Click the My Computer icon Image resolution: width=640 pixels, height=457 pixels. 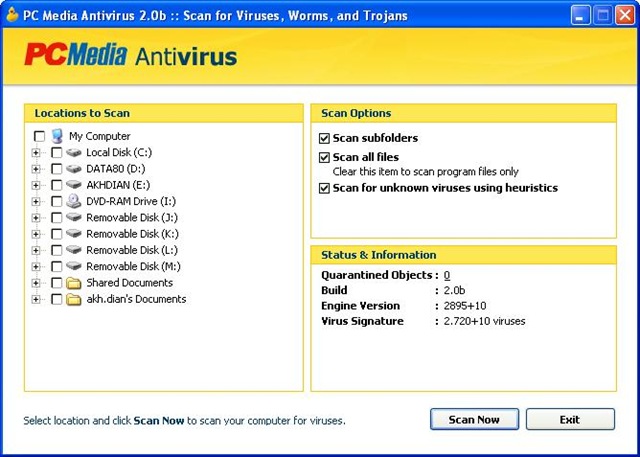[57, 136]
